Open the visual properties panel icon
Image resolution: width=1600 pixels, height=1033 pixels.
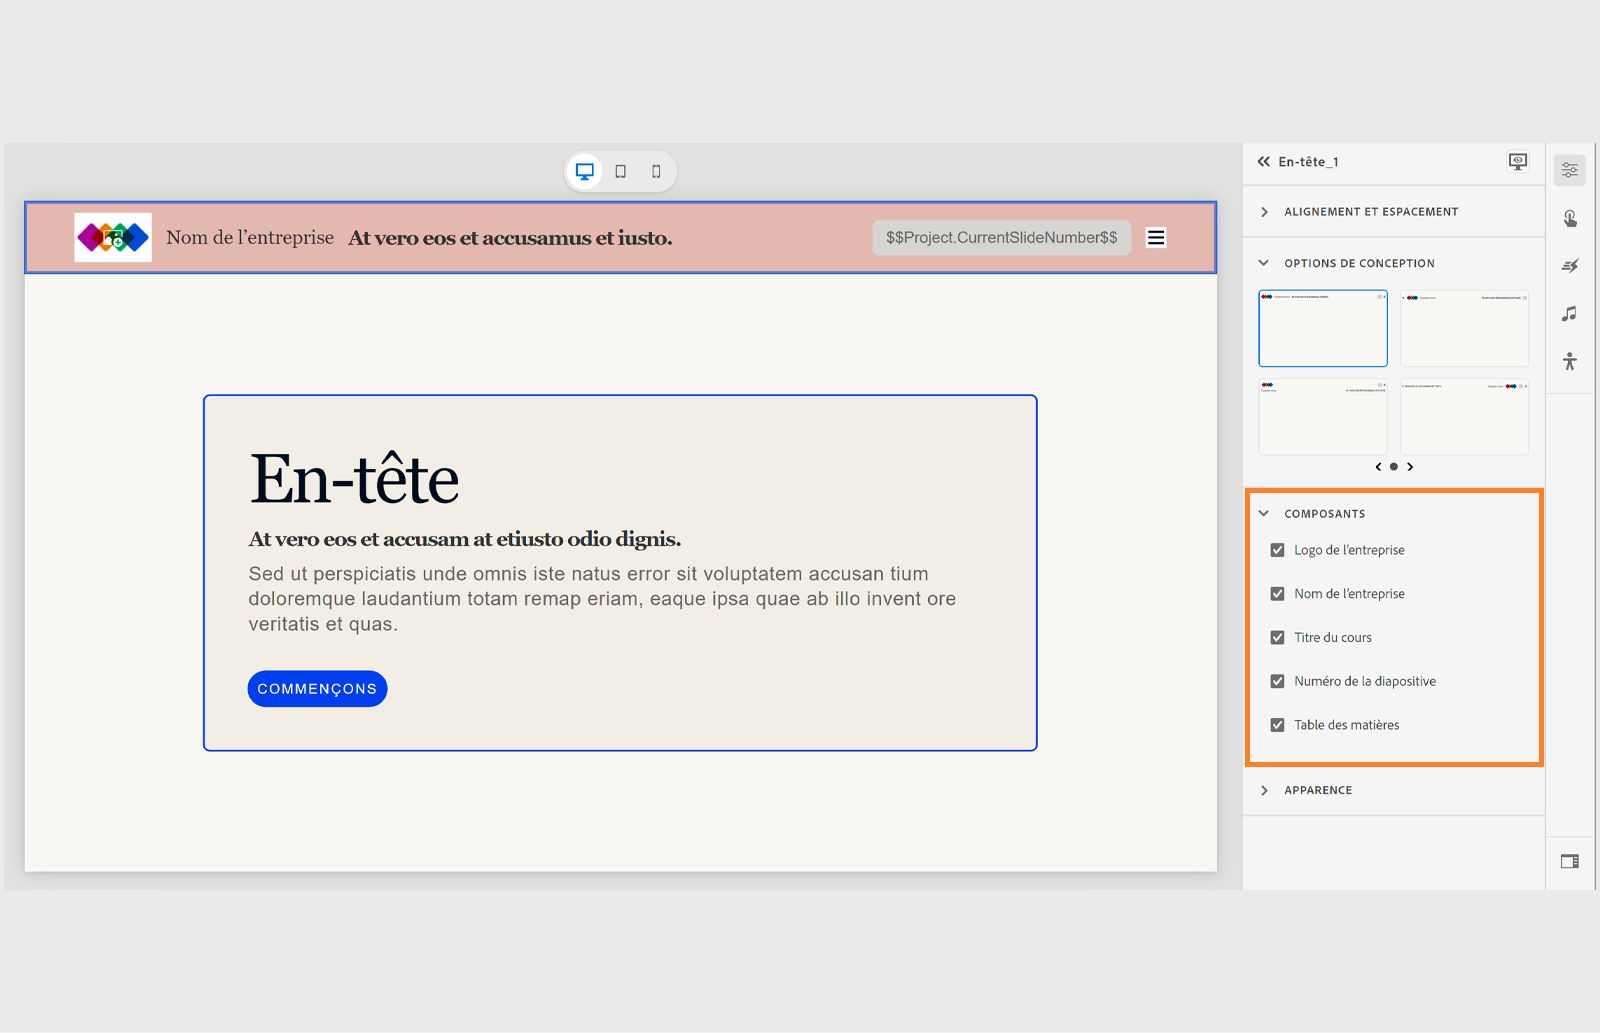point(1569,169)
